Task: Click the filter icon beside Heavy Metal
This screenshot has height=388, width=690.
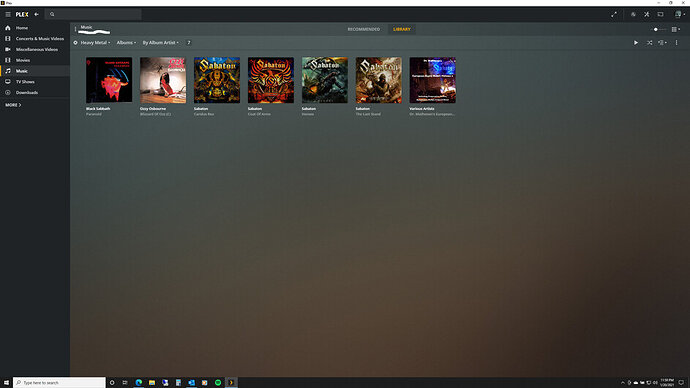Action: tap(75, 43)
